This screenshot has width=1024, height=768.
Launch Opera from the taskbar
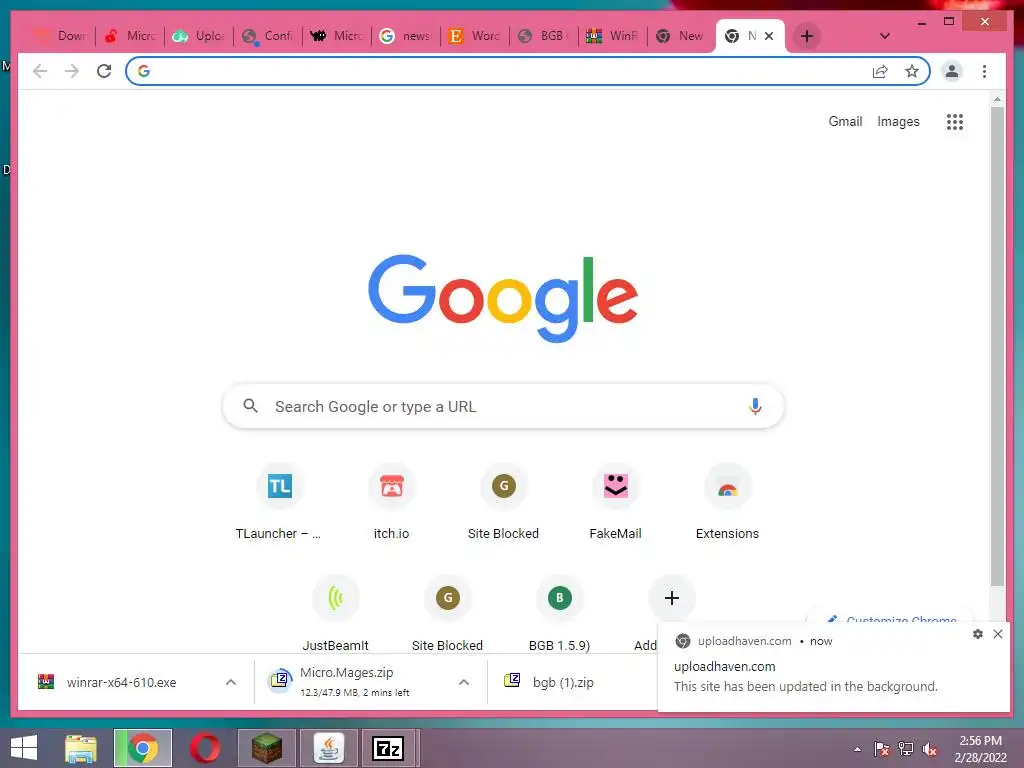click(205, 748)
